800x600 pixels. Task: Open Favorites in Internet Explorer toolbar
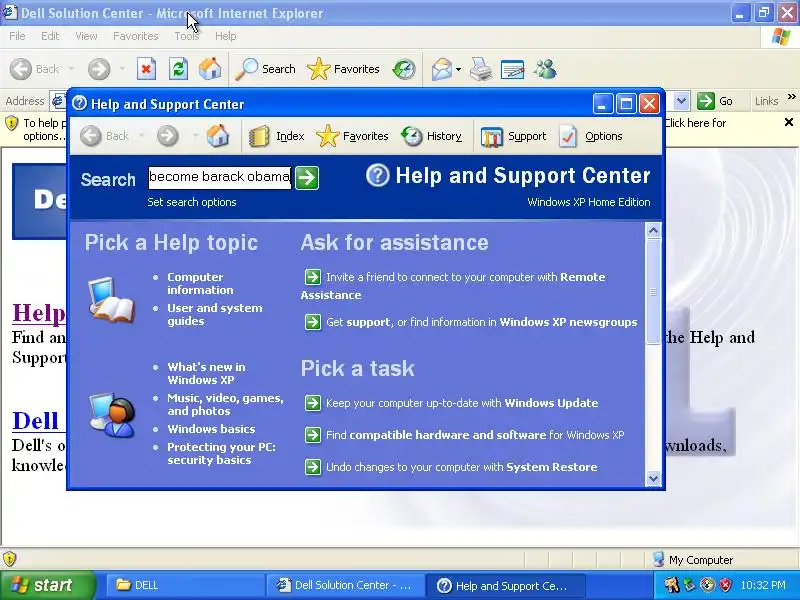coord(343,69)
